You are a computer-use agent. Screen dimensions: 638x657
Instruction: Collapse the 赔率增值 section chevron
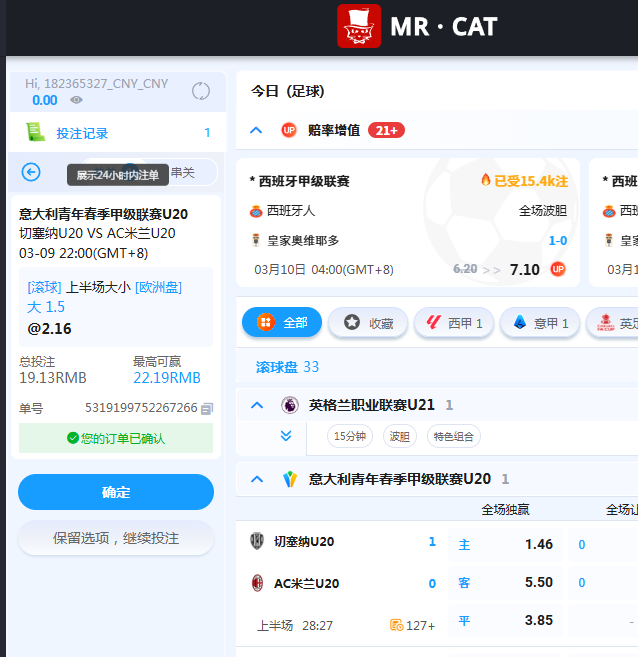click(x=256, y=130)
